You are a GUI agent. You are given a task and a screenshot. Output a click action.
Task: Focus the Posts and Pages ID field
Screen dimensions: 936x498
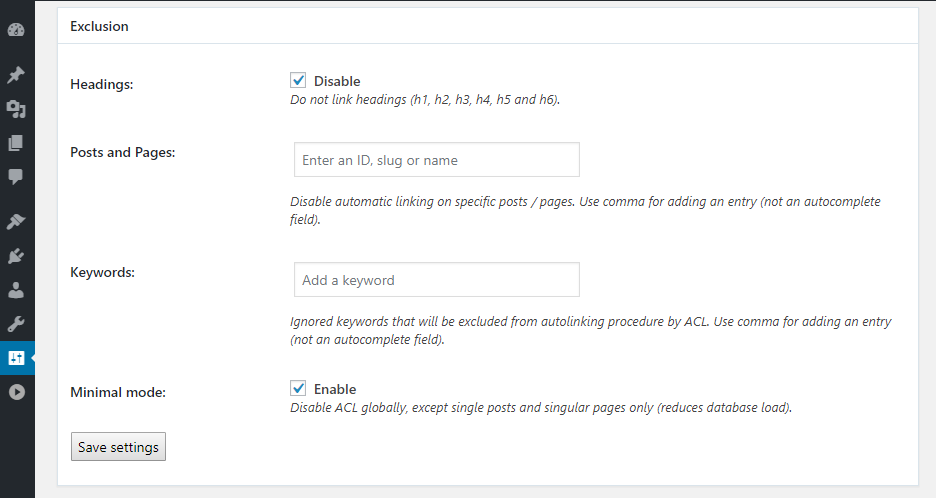(436, 160)
